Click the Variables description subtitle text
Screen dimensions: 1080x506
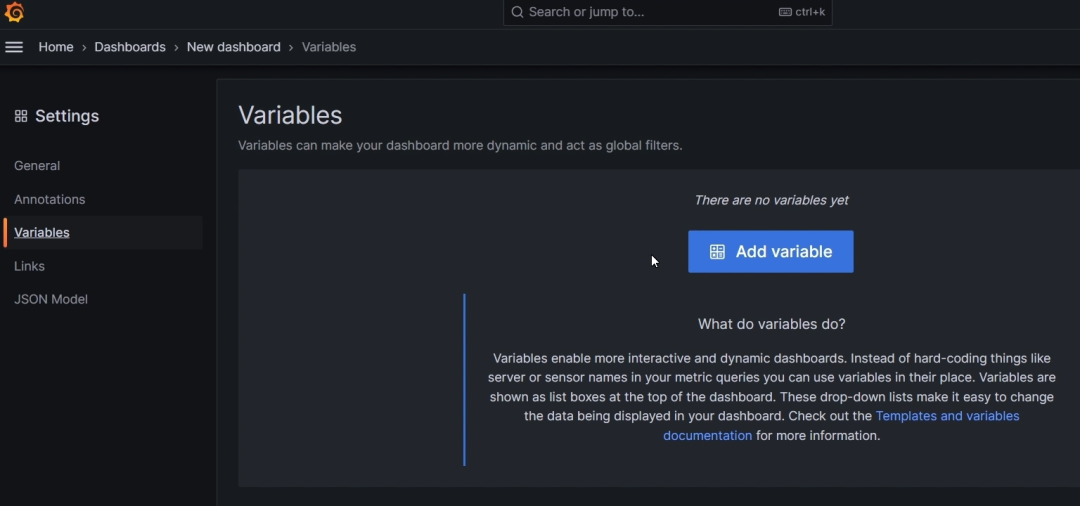click(460, 146)
